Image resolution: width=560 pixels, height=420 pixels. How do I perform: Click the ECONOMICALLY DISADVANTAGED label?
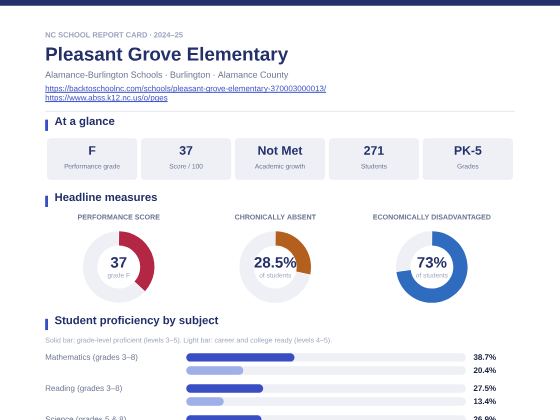pyautogui.click(x=431, y=217)
